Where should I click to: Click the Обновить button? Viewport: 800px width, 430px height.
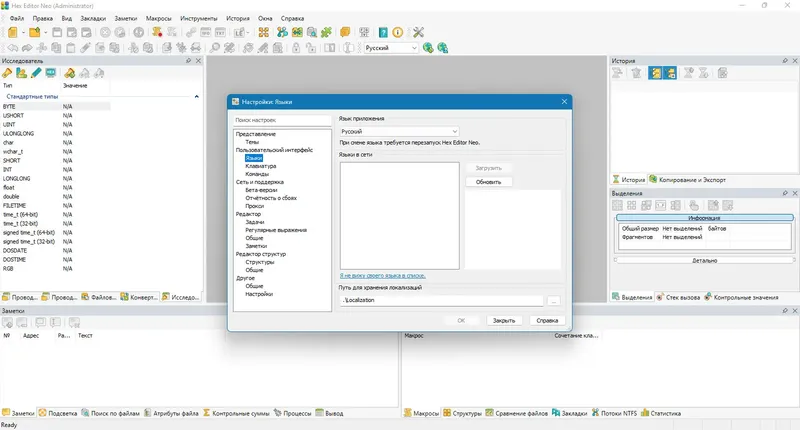click(x=489, y=182)
